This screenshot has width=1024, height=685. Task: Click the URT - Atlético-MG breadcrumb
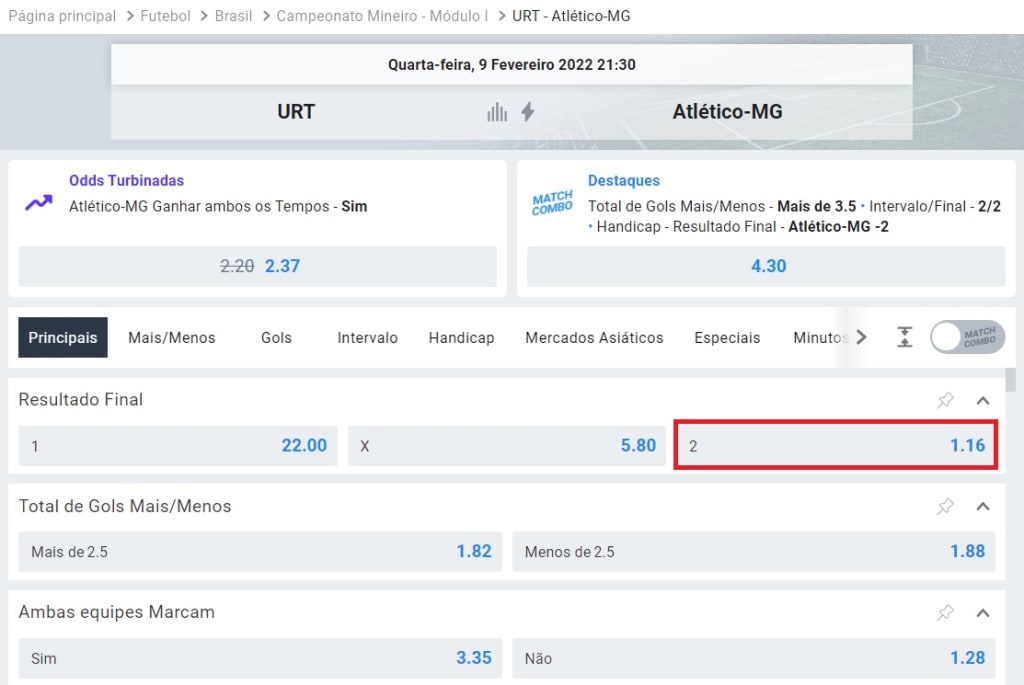[571, 16]
